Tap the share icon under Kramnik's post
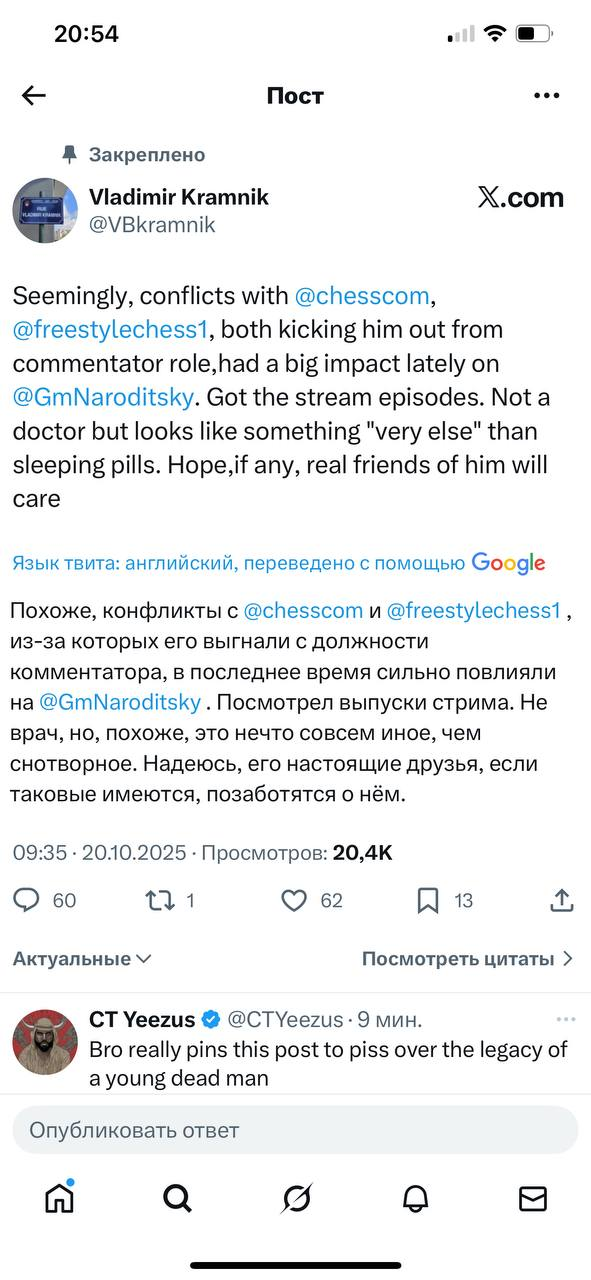Image resolution: width=591 pixels, height=1280 pixels. 562,900
